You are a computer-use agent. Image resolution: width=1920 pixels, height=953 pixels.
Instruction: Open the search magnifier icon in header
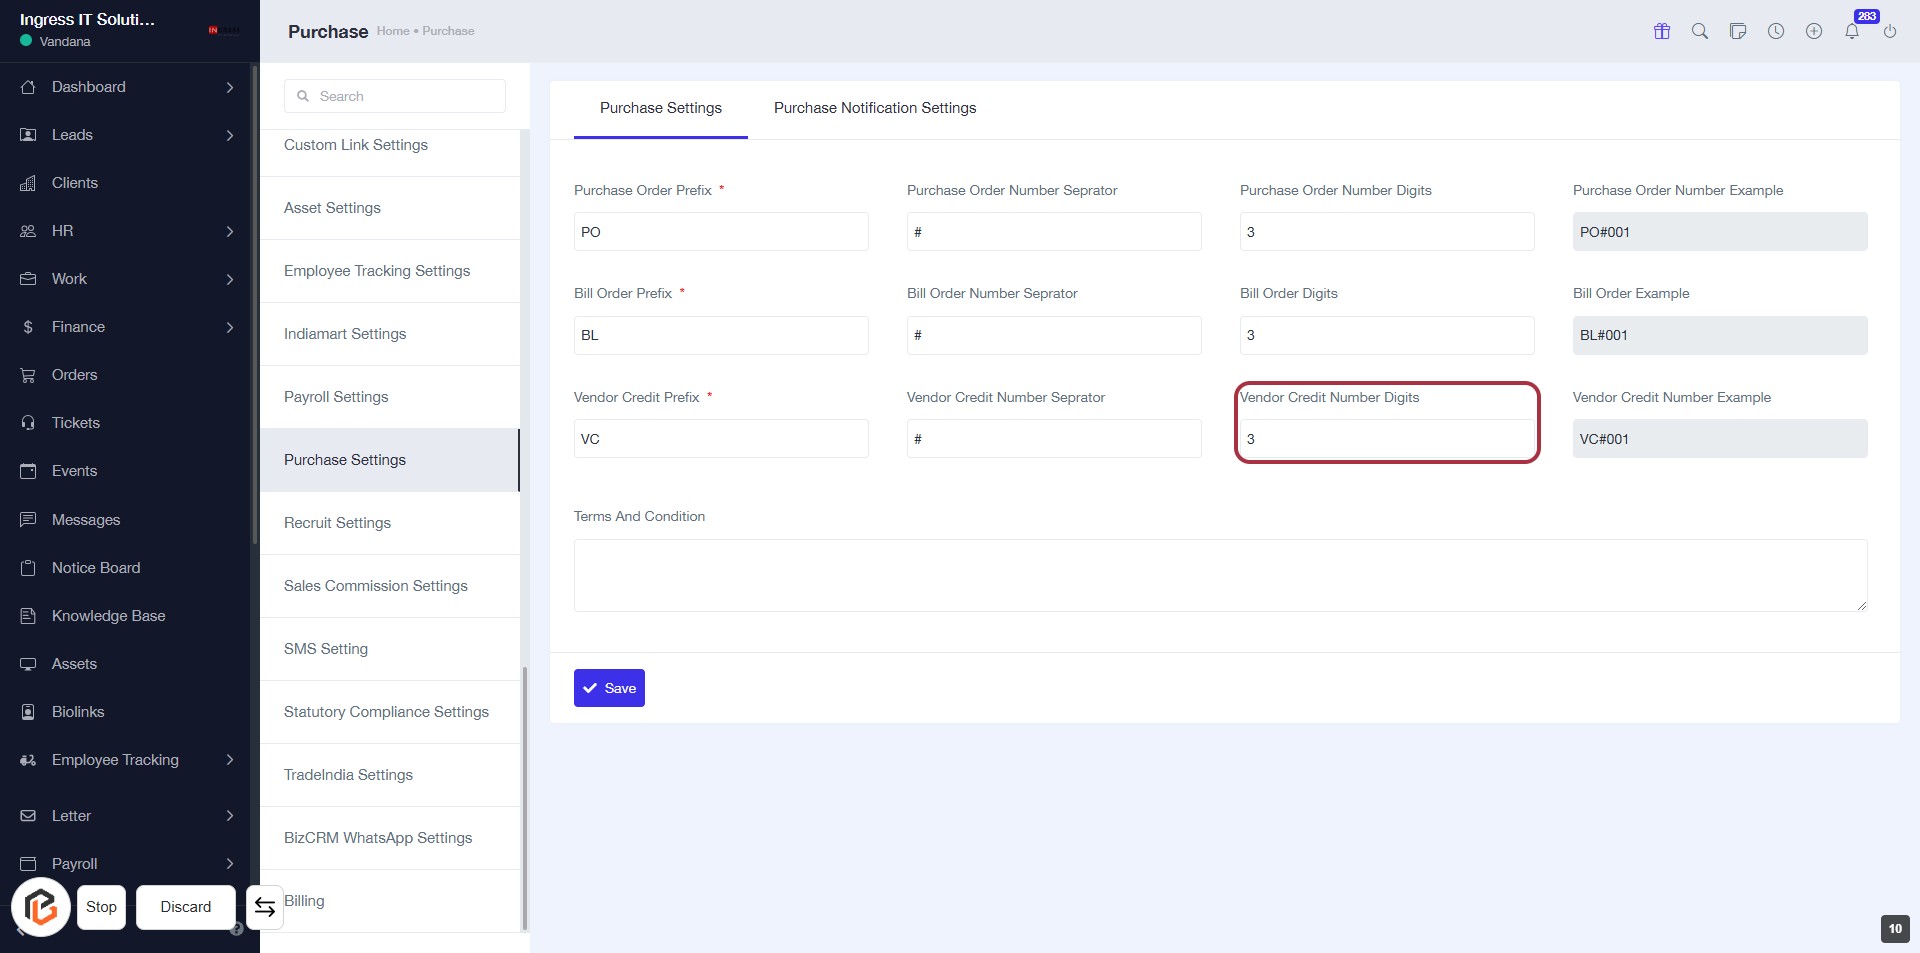pyautogui.click(x=1700, y=31)
